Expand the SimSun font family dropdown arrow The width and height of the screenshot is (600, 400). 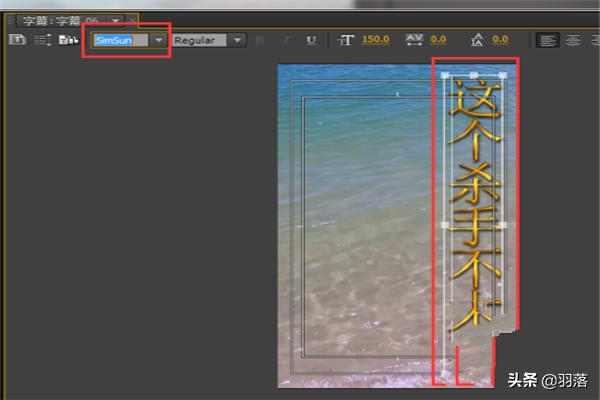pyautogui.click(x=158, y=40)
